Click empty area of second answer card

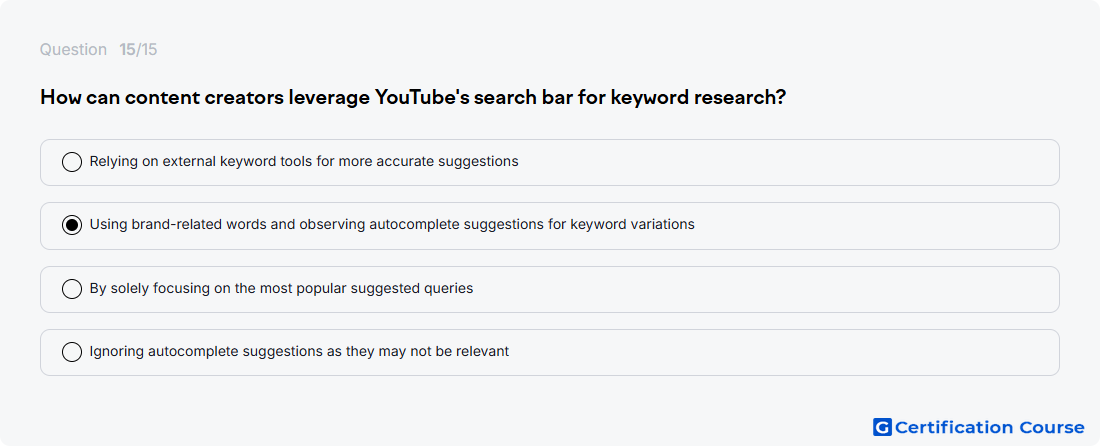[877, 226]
